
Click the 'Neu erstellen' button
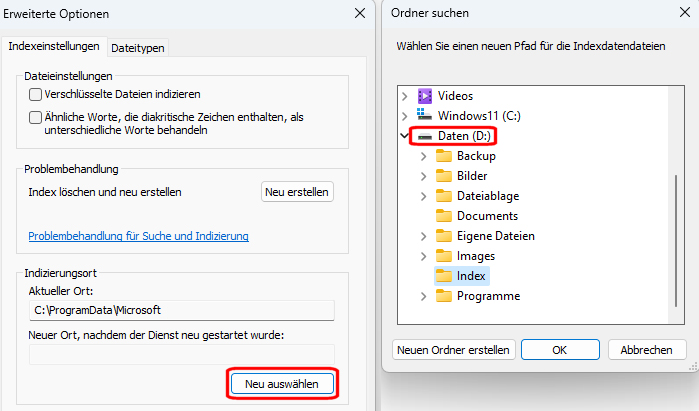click(297, 192)
